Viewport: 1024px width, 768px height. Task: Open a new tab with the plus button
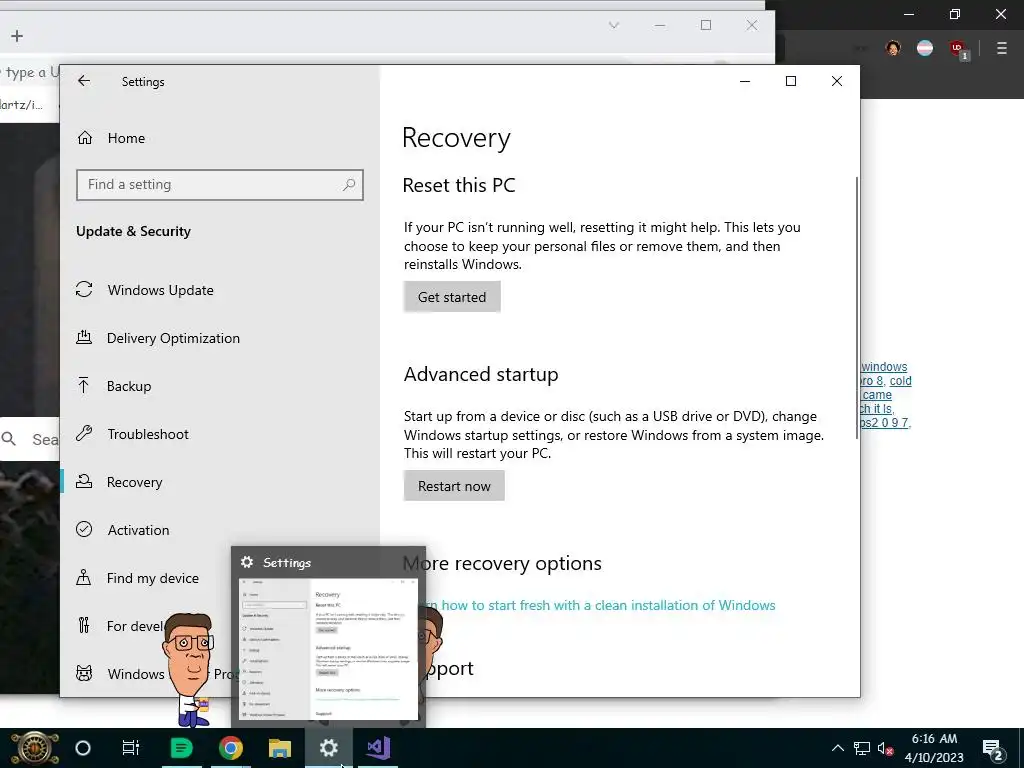[x=17, y=36]
